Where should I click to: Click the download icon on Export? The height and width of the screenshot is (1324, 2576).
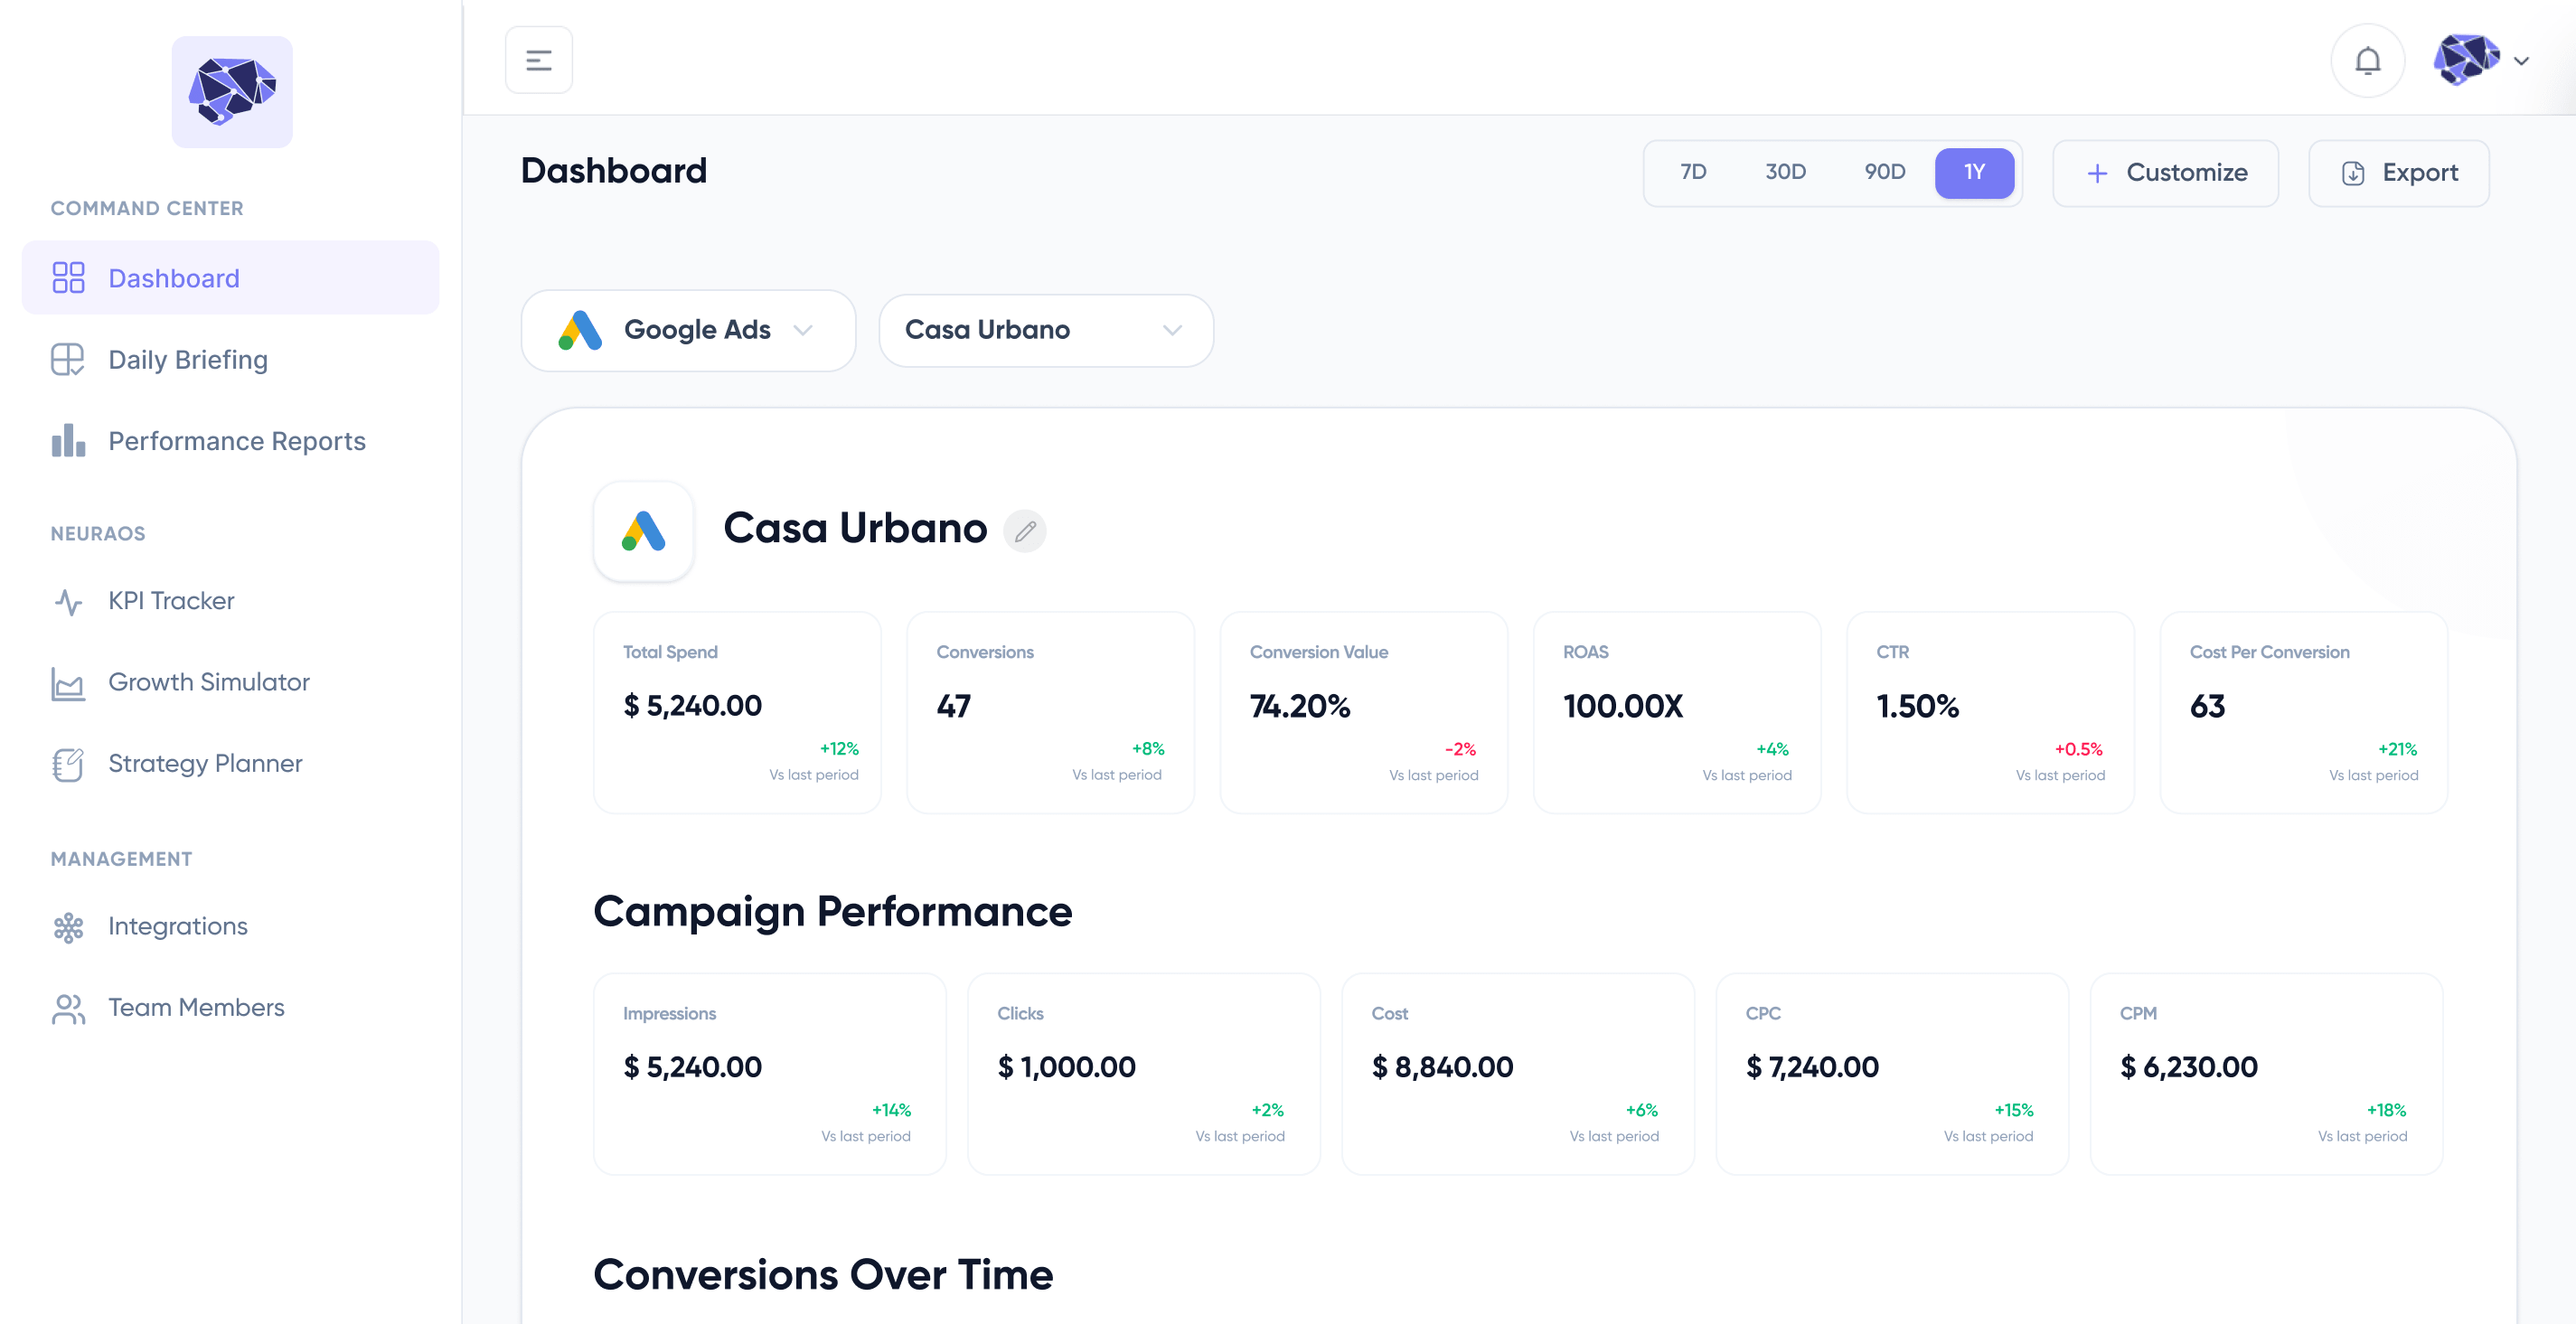(x=2353, y=173)
